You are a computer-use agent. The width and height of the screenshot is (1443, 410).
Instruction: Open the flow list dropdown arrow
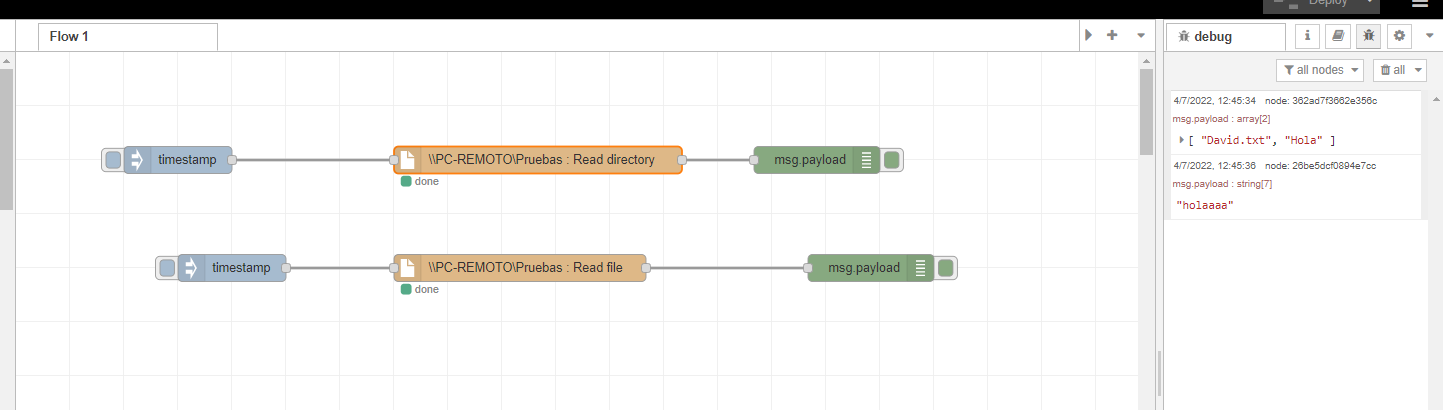[x=1141, y=36]
